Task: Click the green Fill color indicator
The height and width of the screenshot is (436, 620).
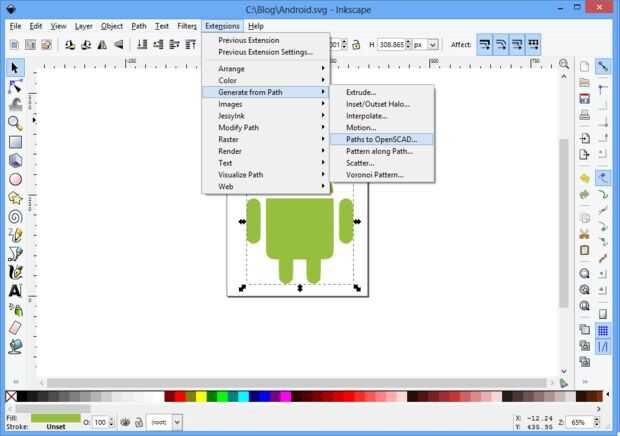Action: [x=56, y=418]
